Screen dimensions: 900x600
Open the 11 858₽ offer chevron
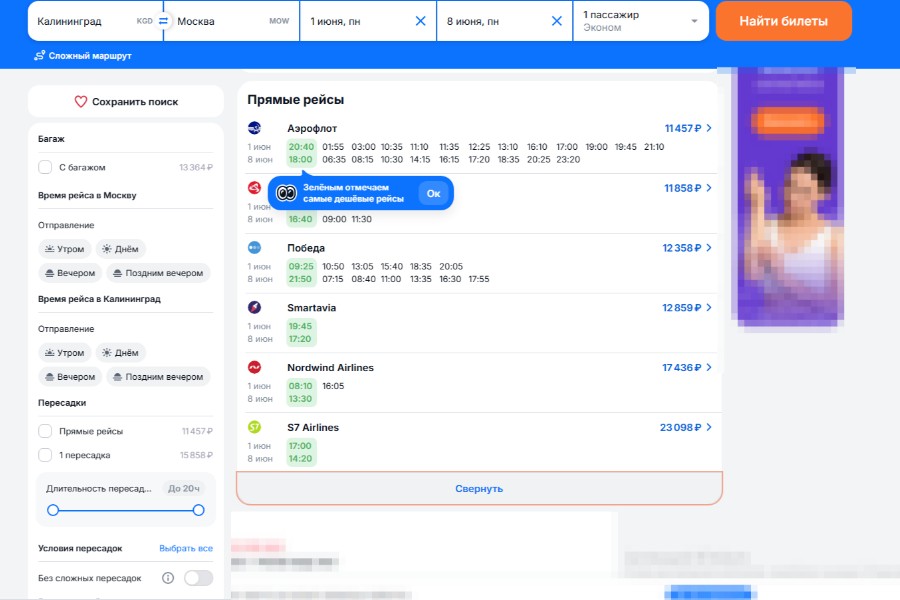(x=709, y=188)
